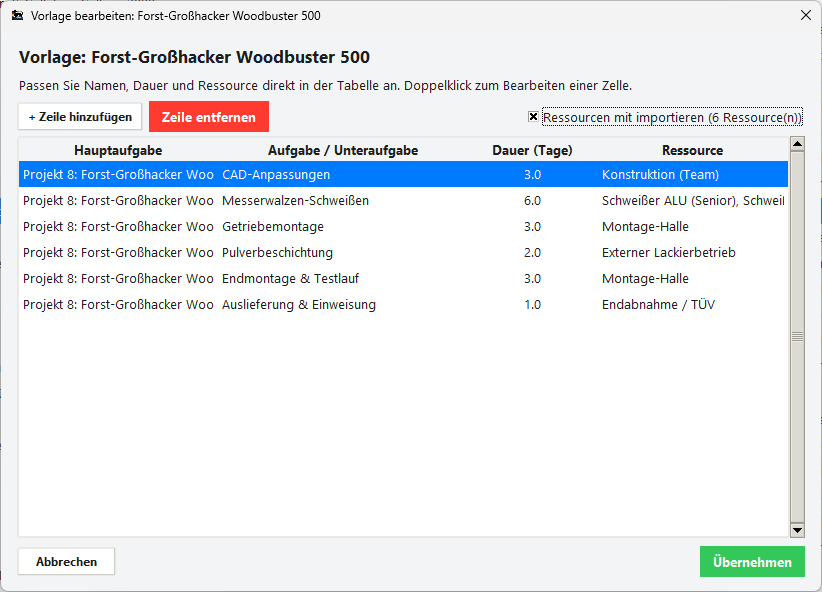This screenshot has height=592, width=822.
Task: Click the scrollbar down arrow
Action: [797, 530]
